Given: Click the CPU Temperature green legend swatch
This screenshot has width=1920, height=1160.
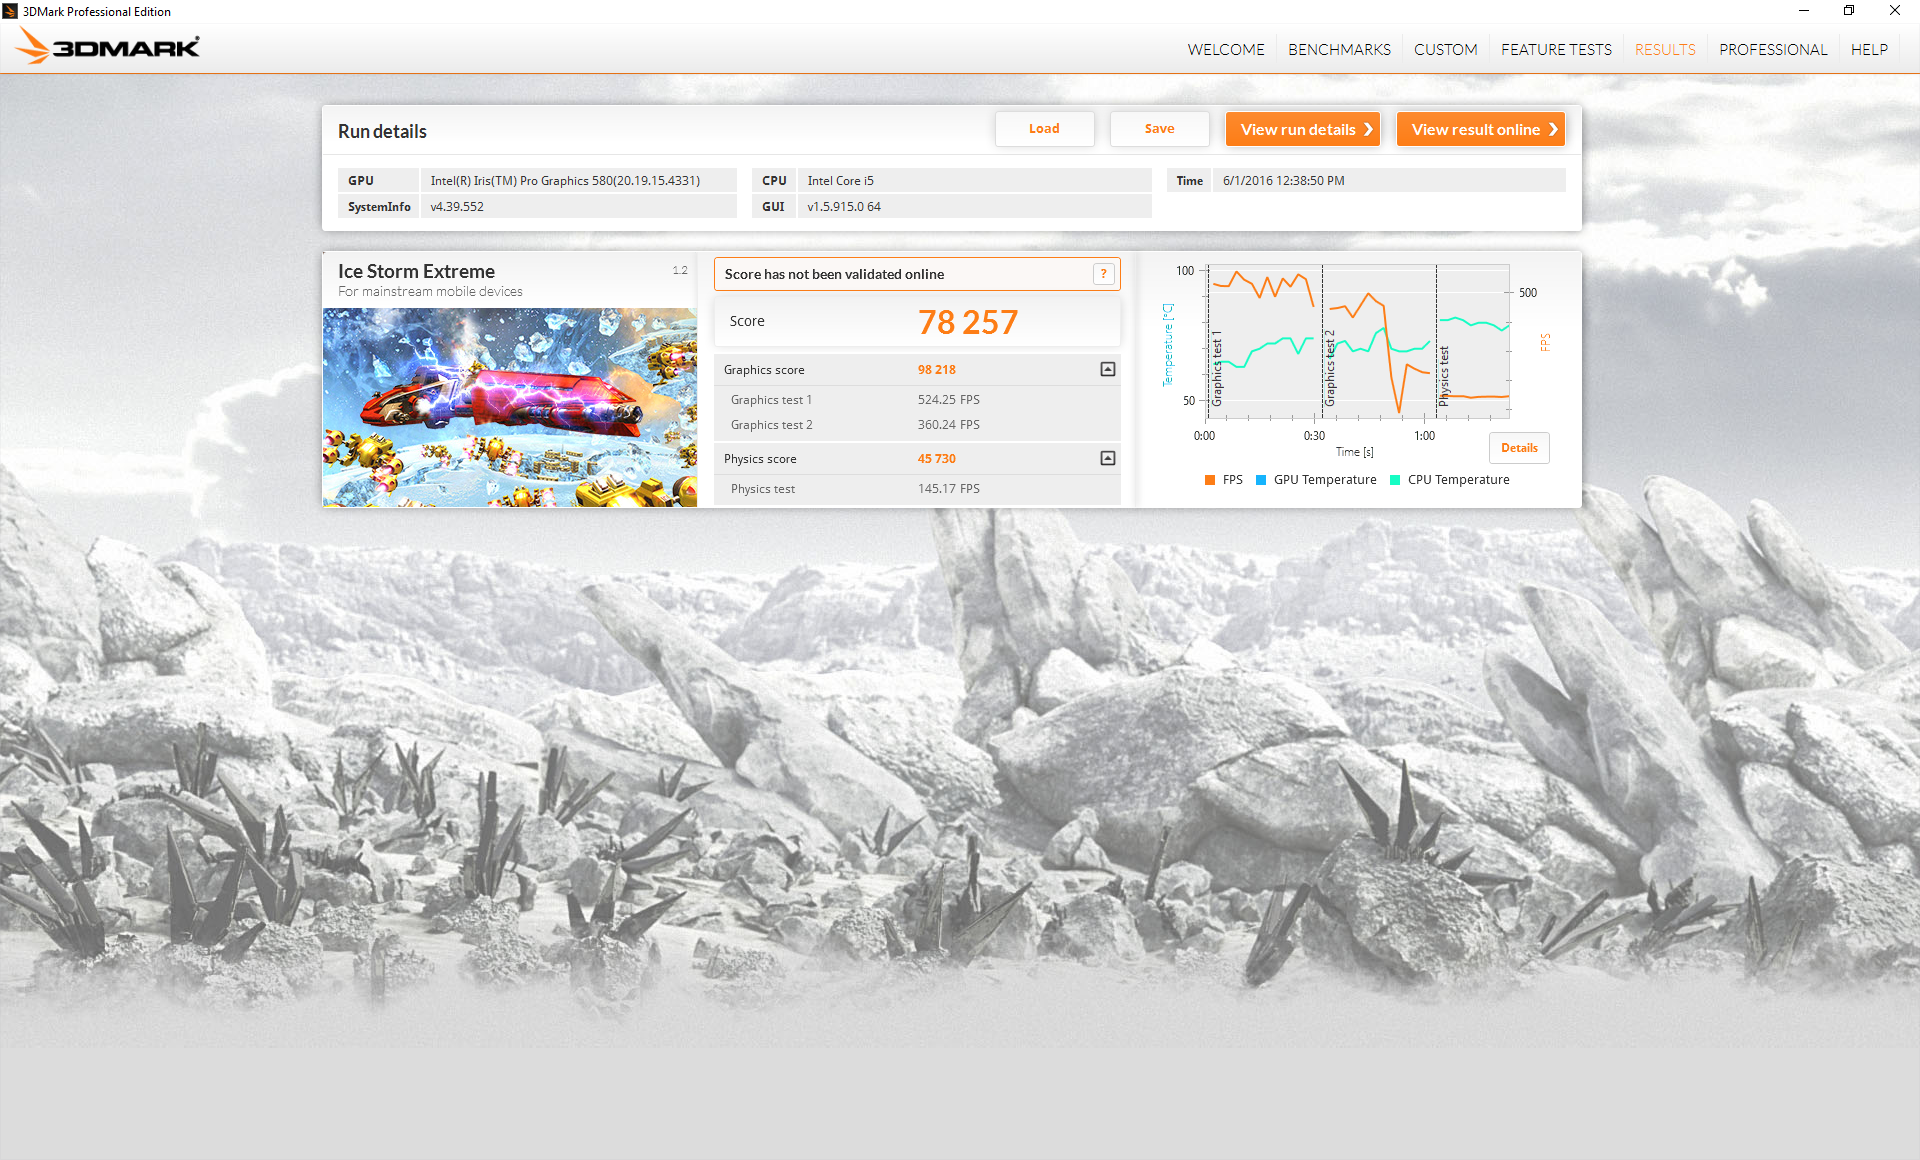Looking at the screenshot, I should tap(1395, 480).
